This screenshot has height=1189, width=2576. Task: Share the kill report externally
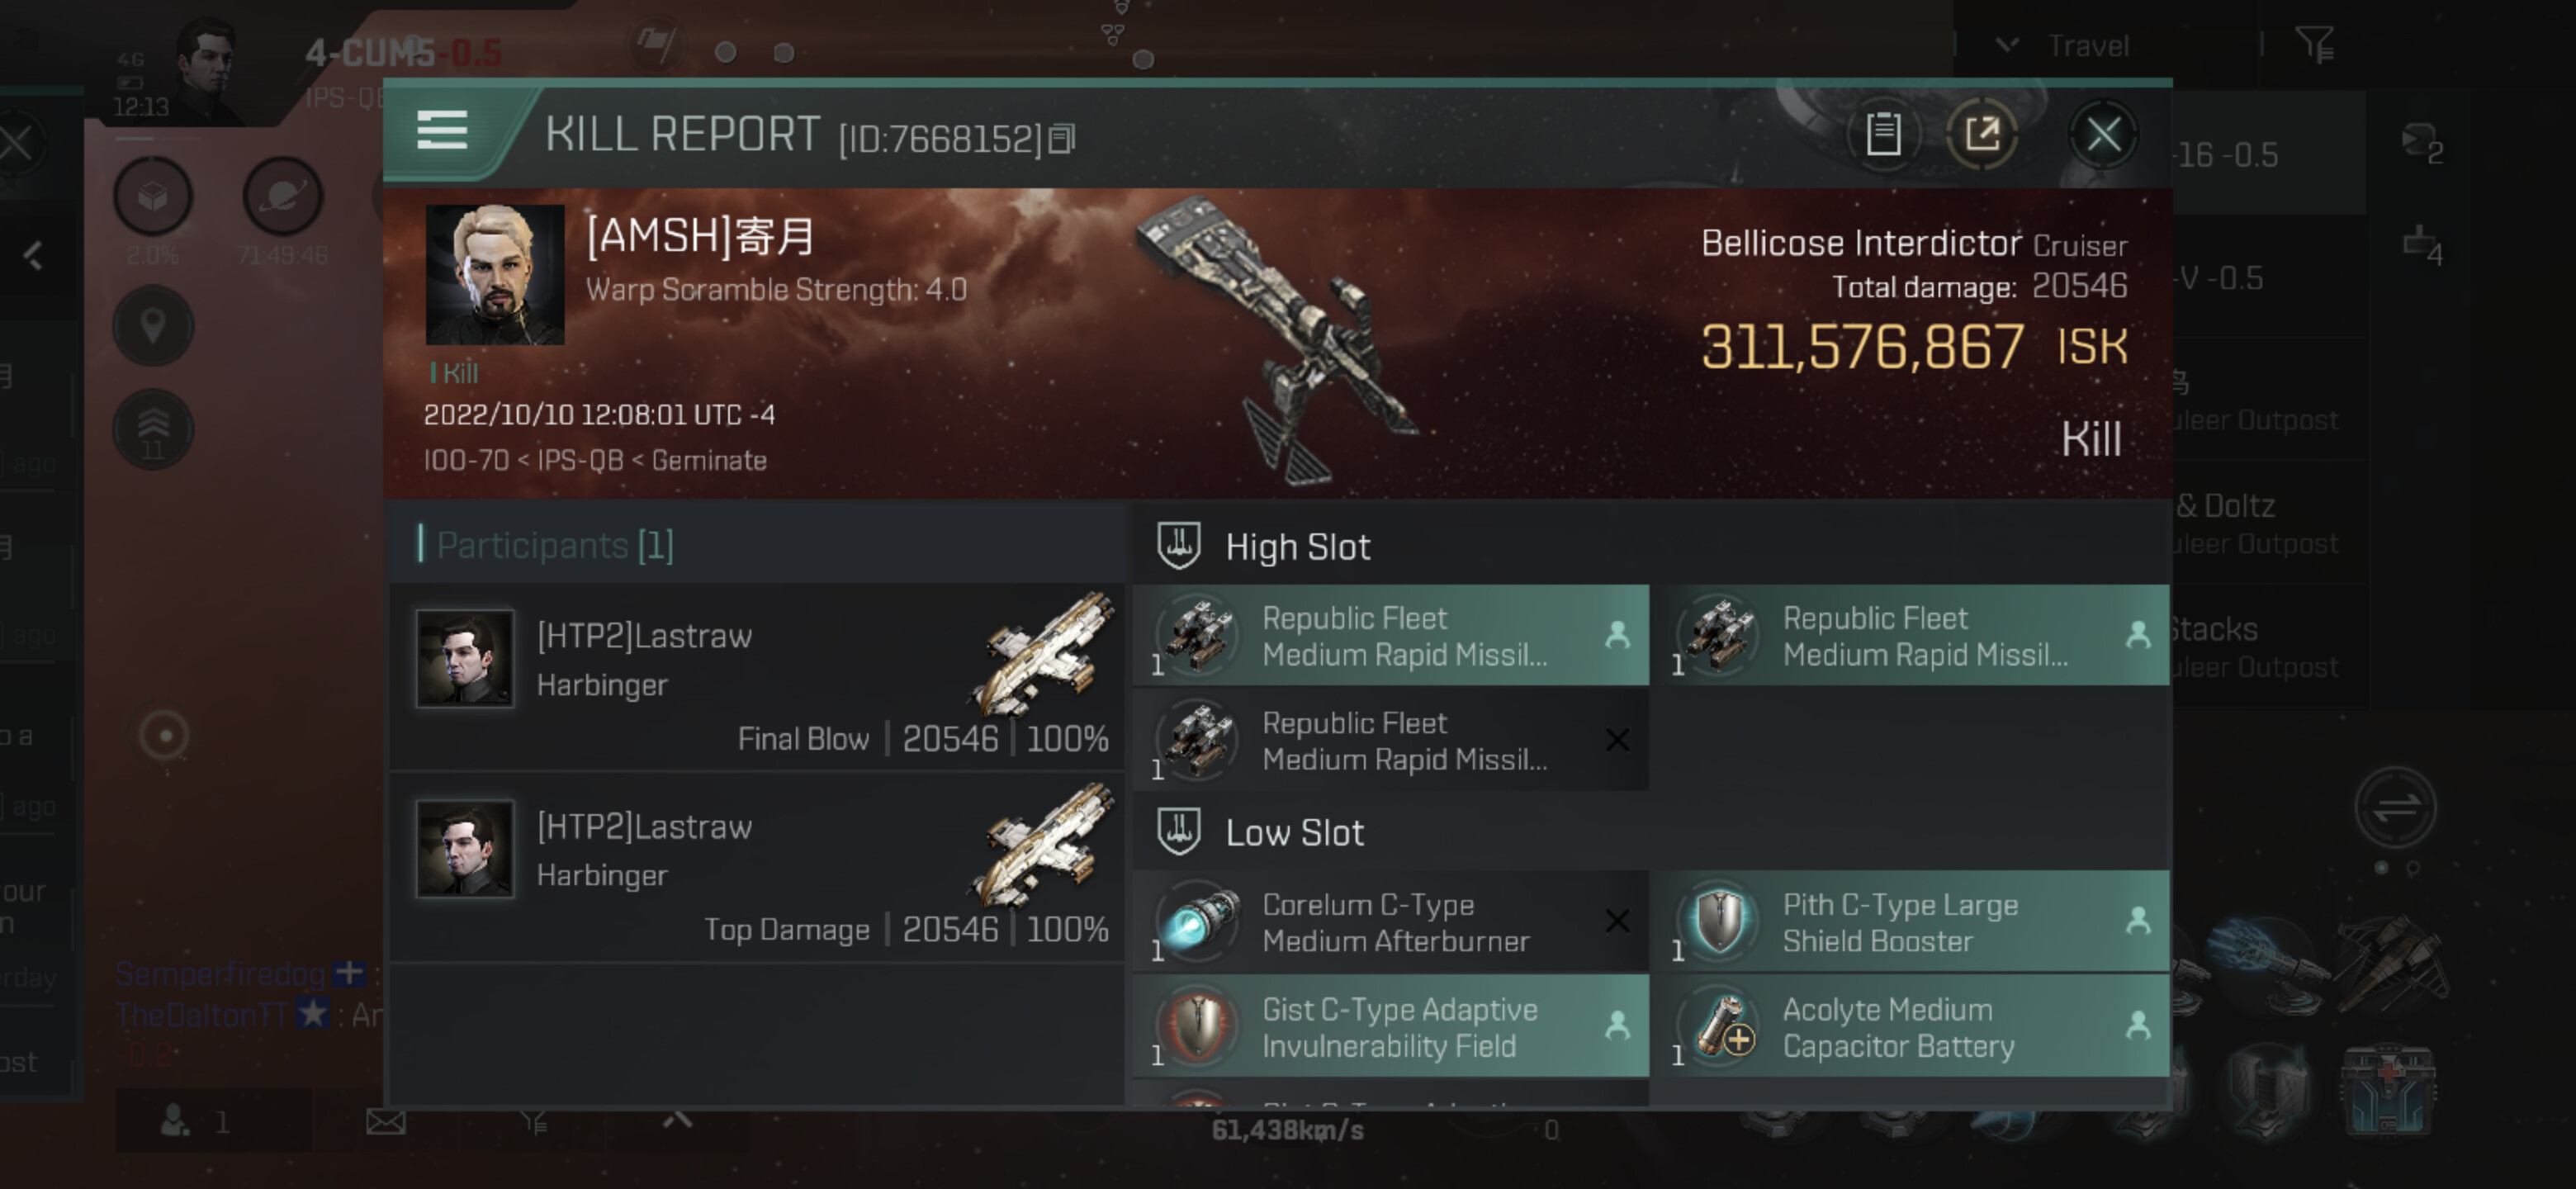pos(1981,134)
